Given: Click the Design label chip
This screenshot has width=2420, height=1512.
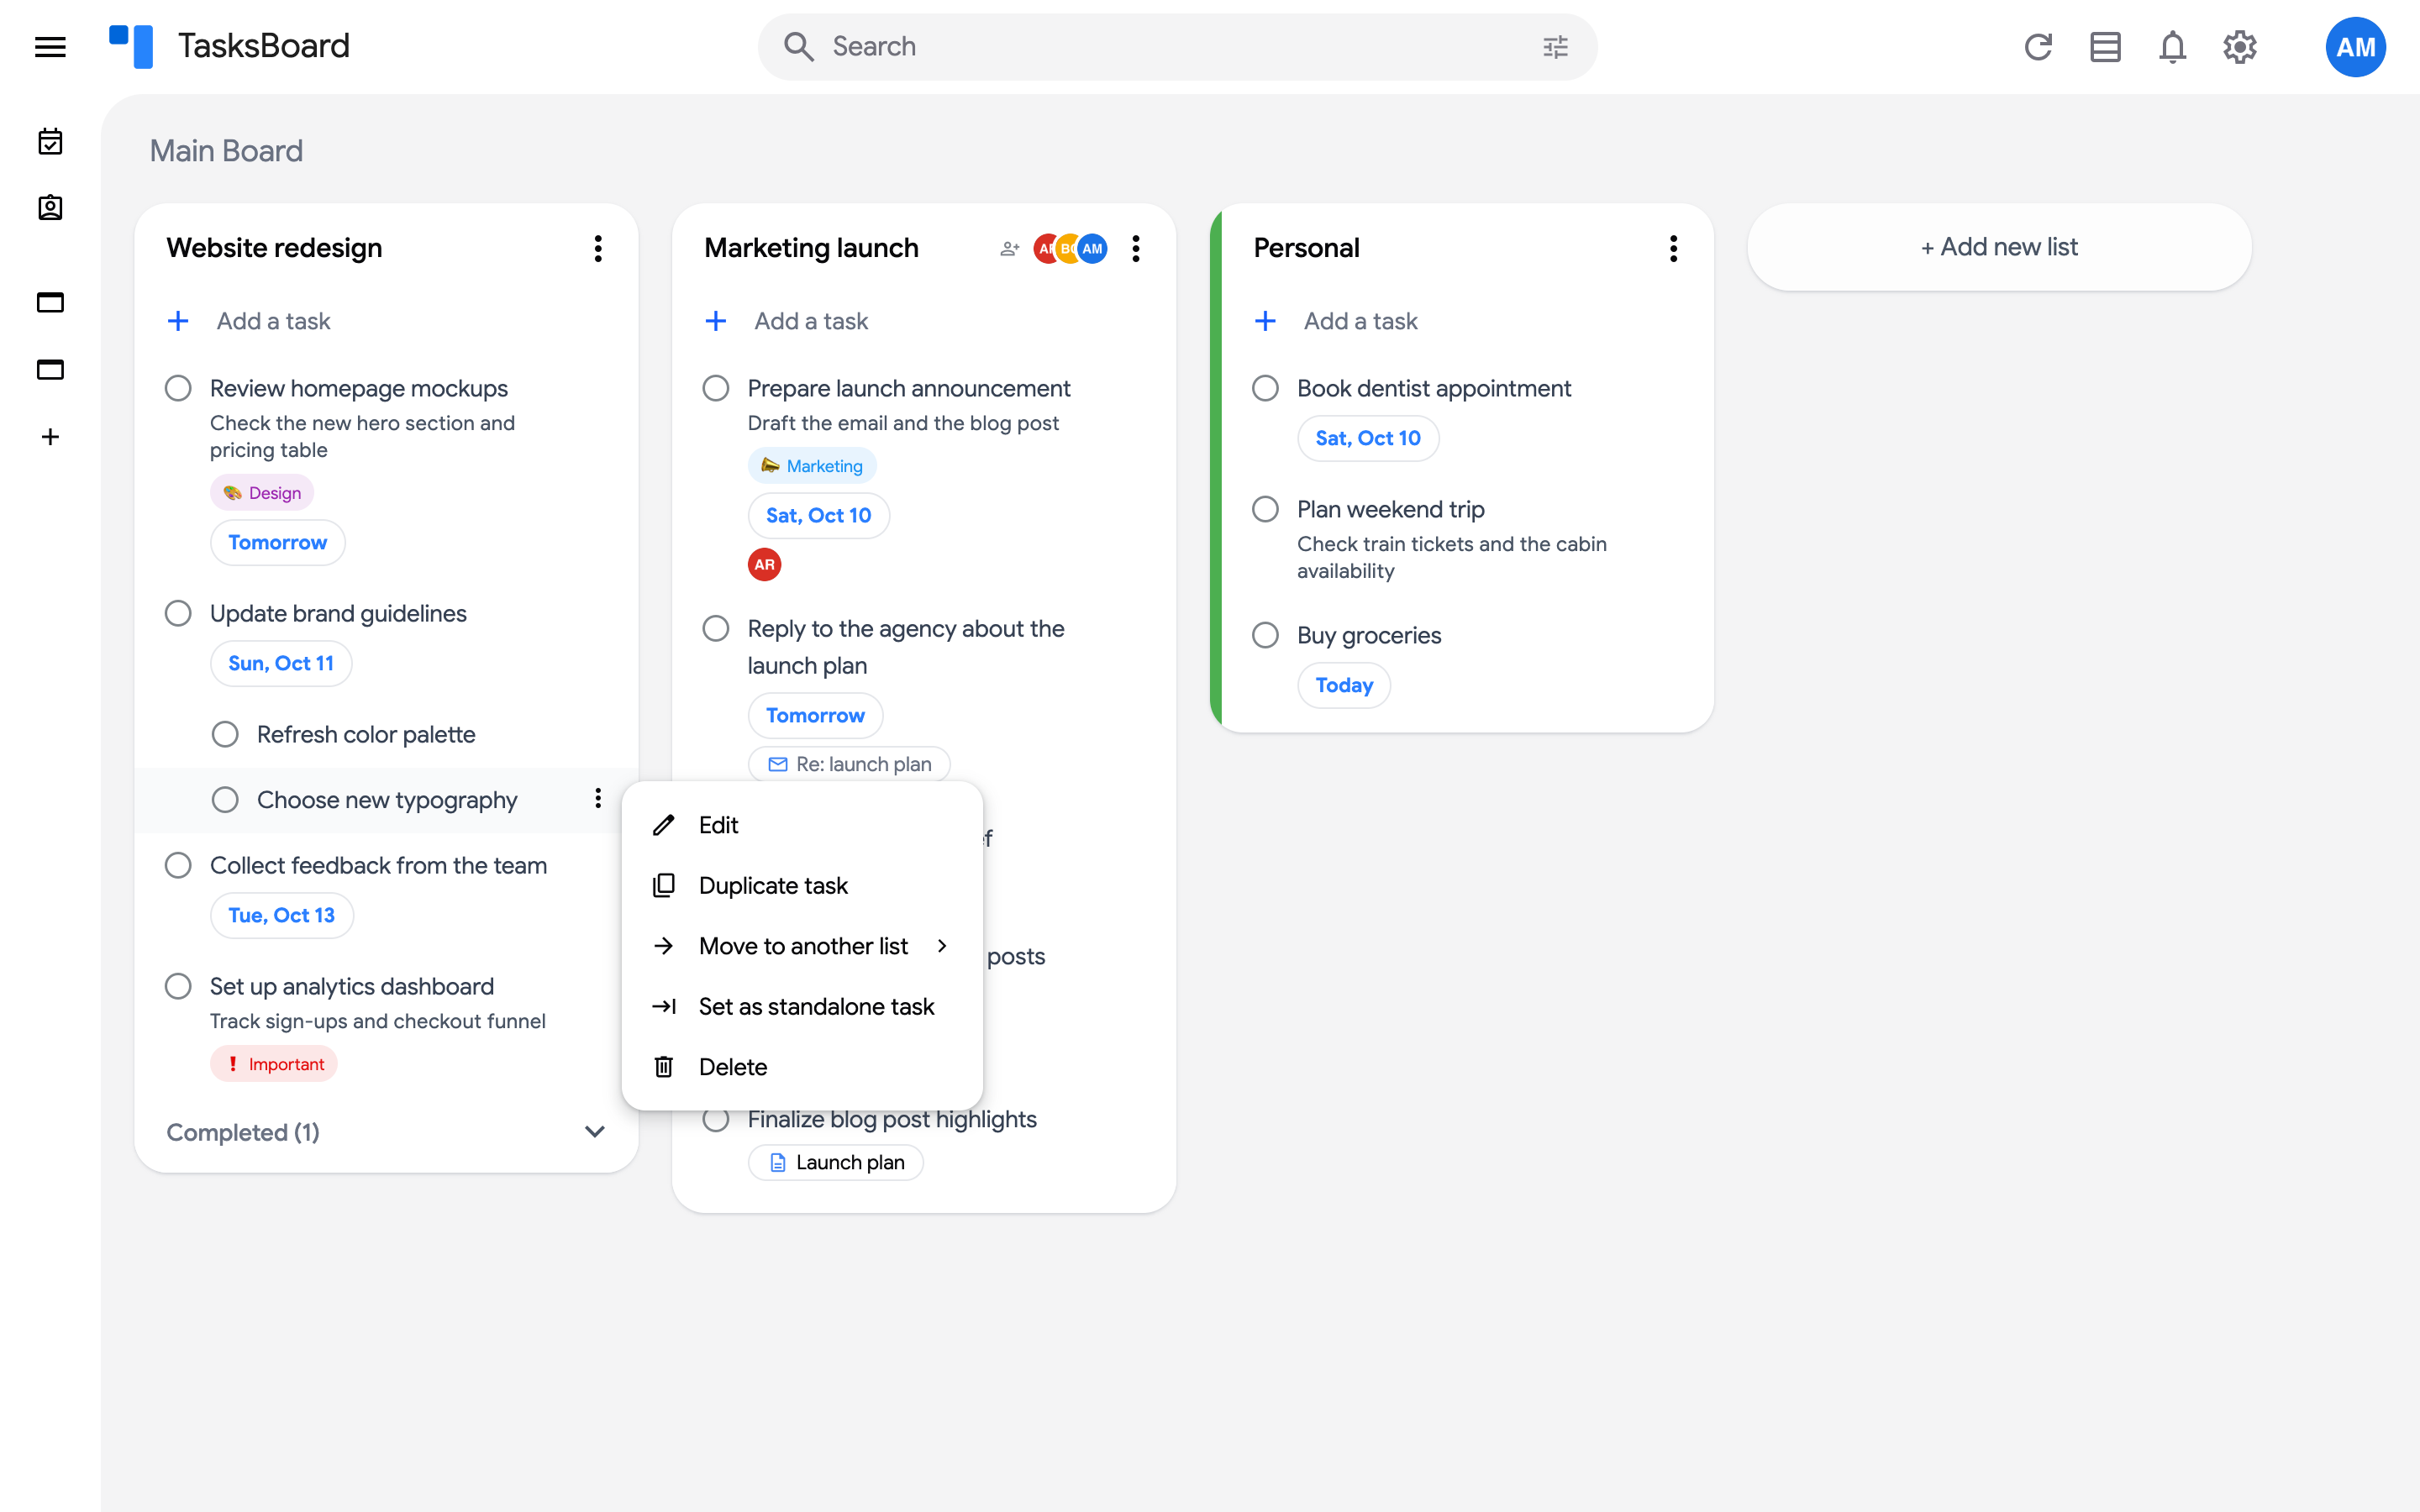Looking at the screenshot, I should click(x=262, y=492).
